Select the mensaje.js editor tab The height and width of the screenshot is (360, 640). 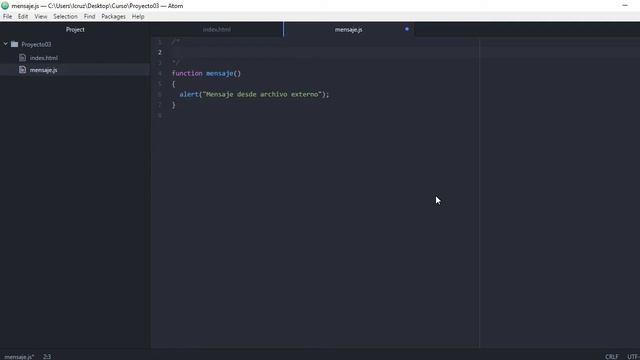pyautogui.click(x=349, y=29)
